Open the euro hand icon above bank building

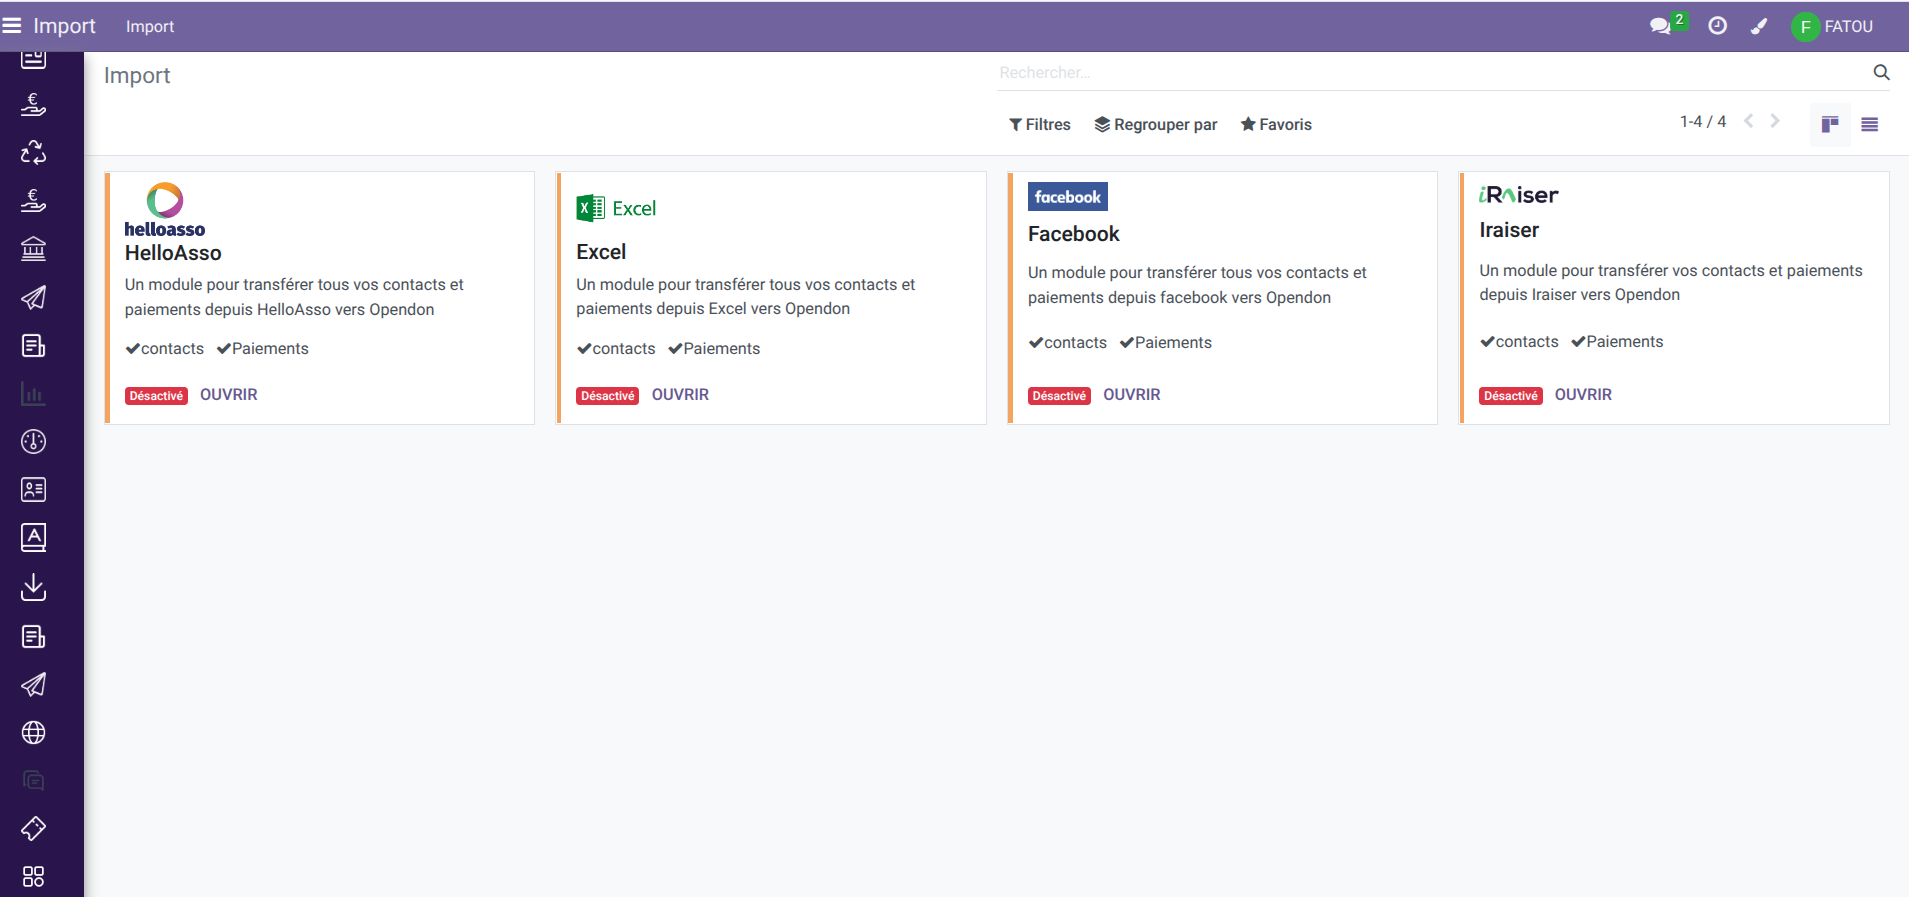[x=33, y=200]
